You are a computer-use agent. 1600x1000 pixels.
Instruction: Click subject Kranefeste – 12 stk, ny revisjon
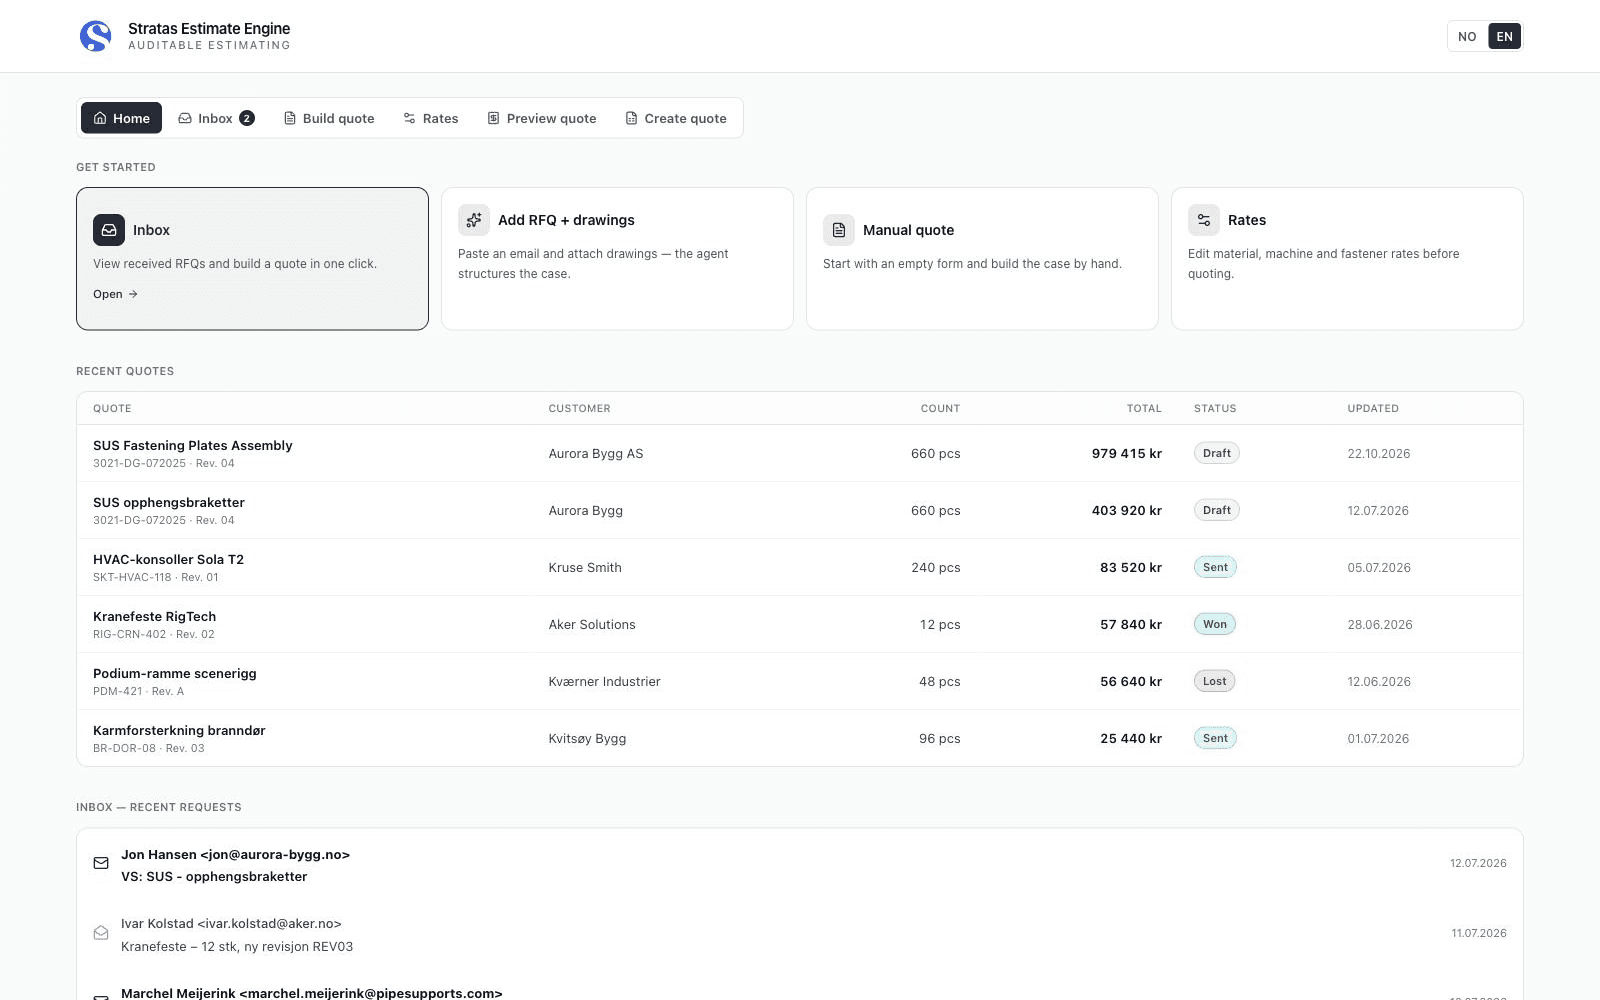pyautogui.click(x=237, y=947)
